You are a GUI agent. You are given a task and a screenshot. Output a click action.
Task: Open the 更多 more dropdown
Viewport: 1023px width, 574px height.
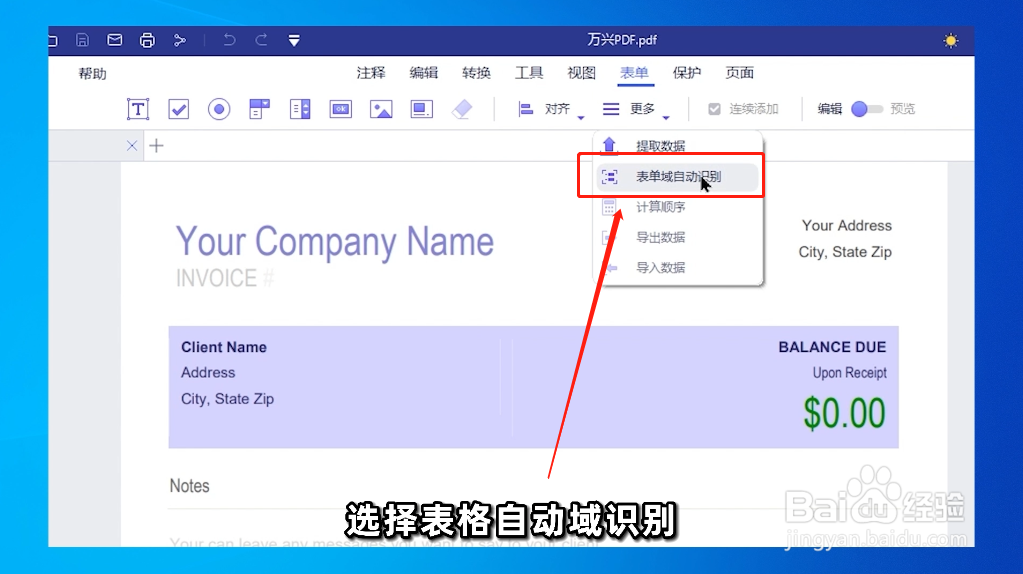coord(636,109)
